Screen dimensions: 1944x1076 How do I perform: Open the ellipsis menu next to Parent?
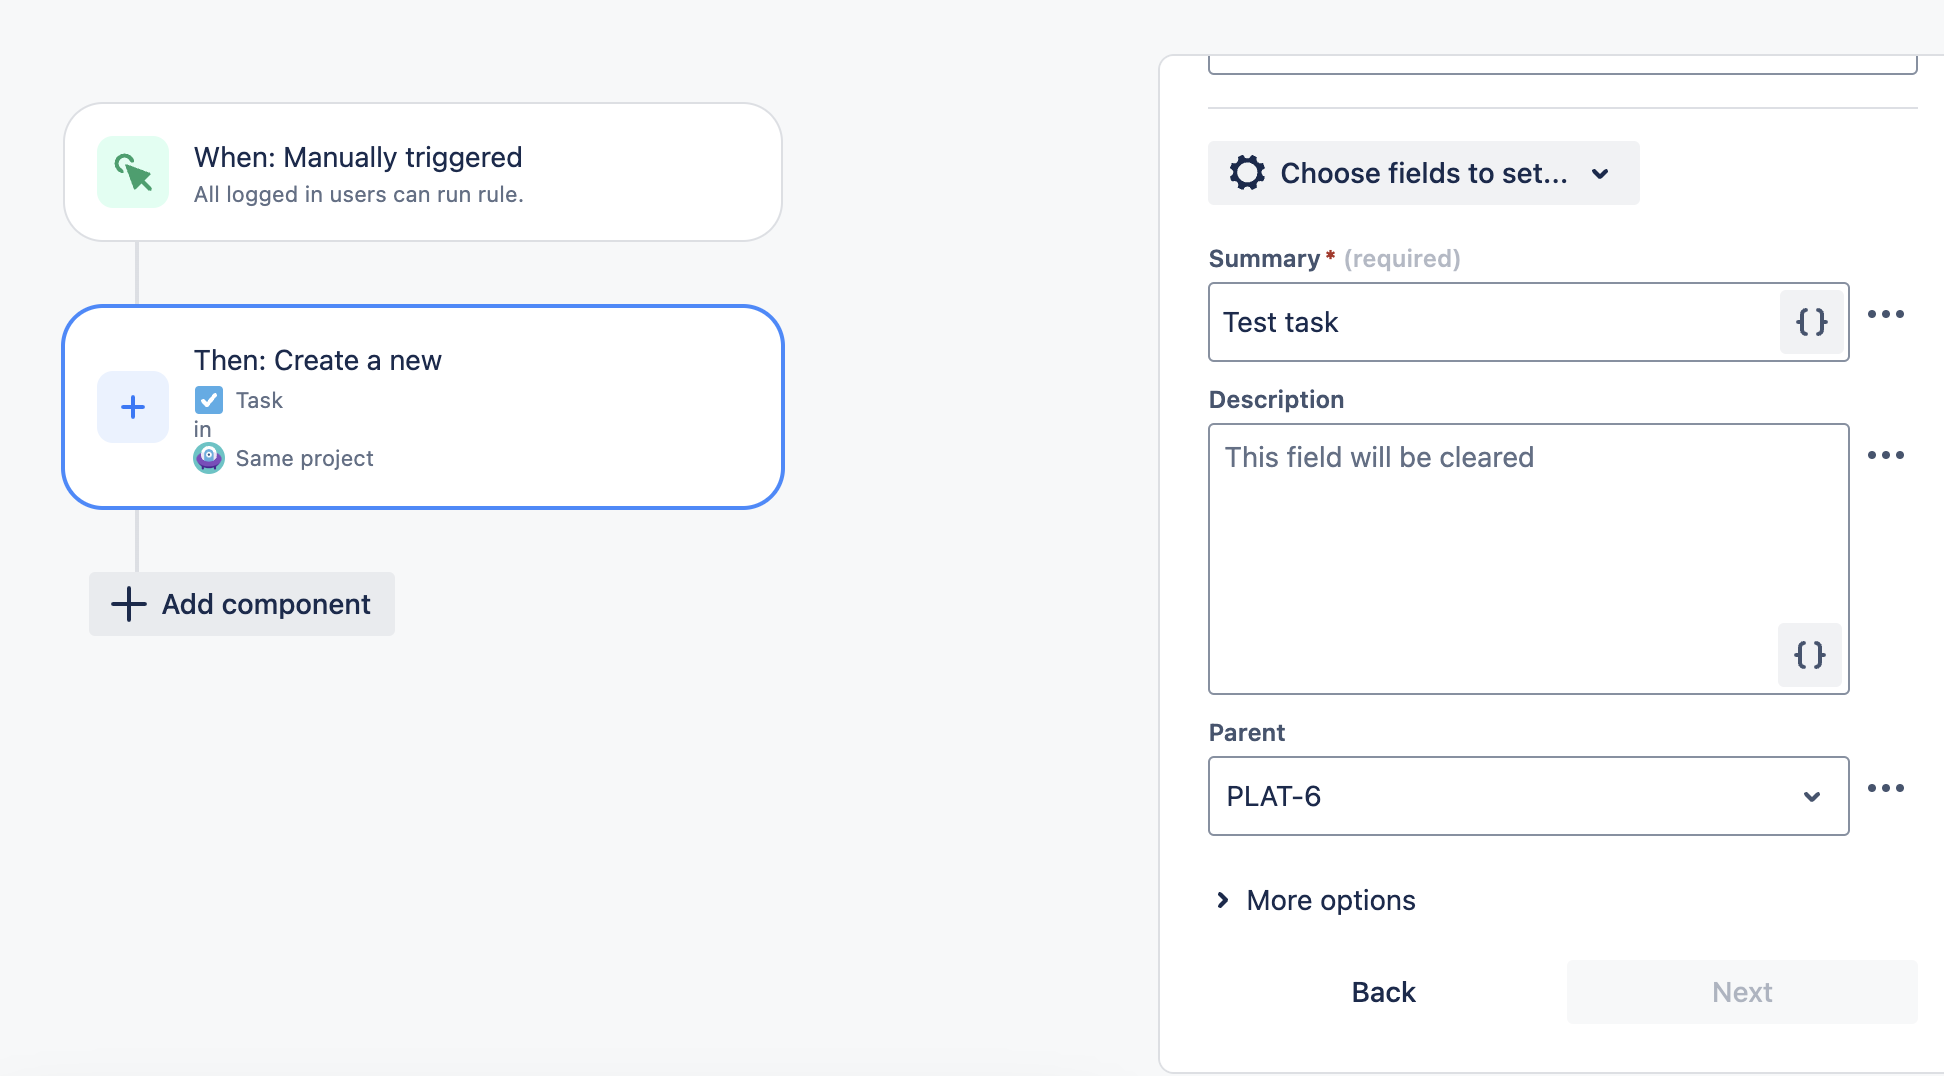click(x=1886, y=788)
